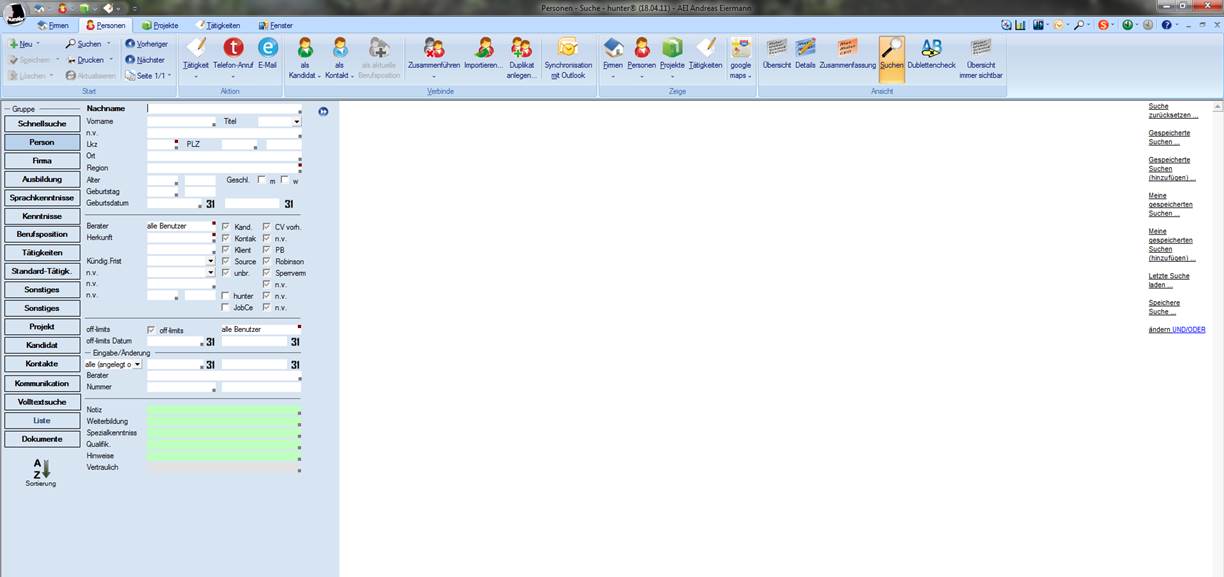Click the 'Suche zurücksetzen' link
Screen dimensions: 1224x577
tap(1172, 110)
